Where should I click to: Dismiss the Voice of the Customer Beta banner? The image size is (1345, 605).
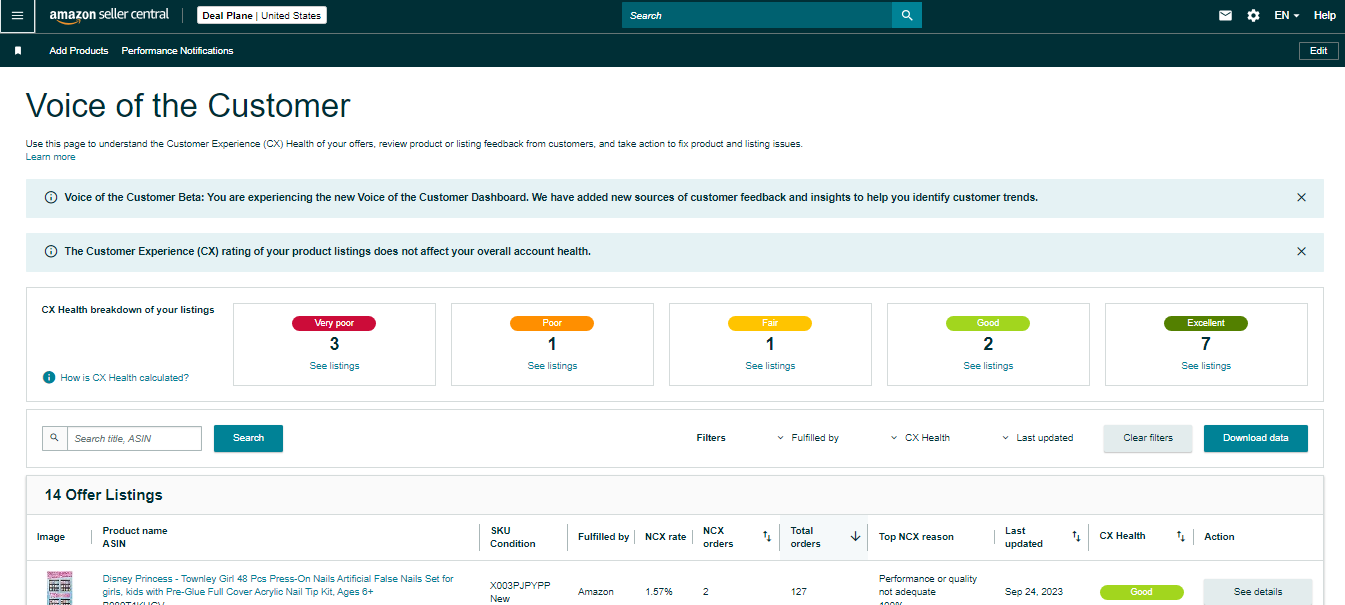click(1301, 197)
